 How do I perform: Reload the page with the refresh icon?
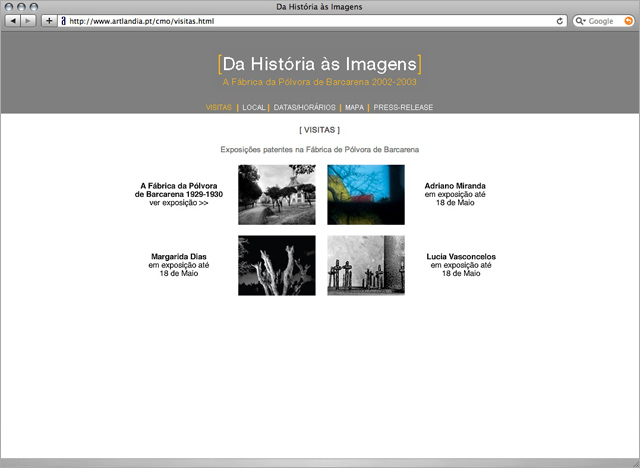[x=560, y=21]
